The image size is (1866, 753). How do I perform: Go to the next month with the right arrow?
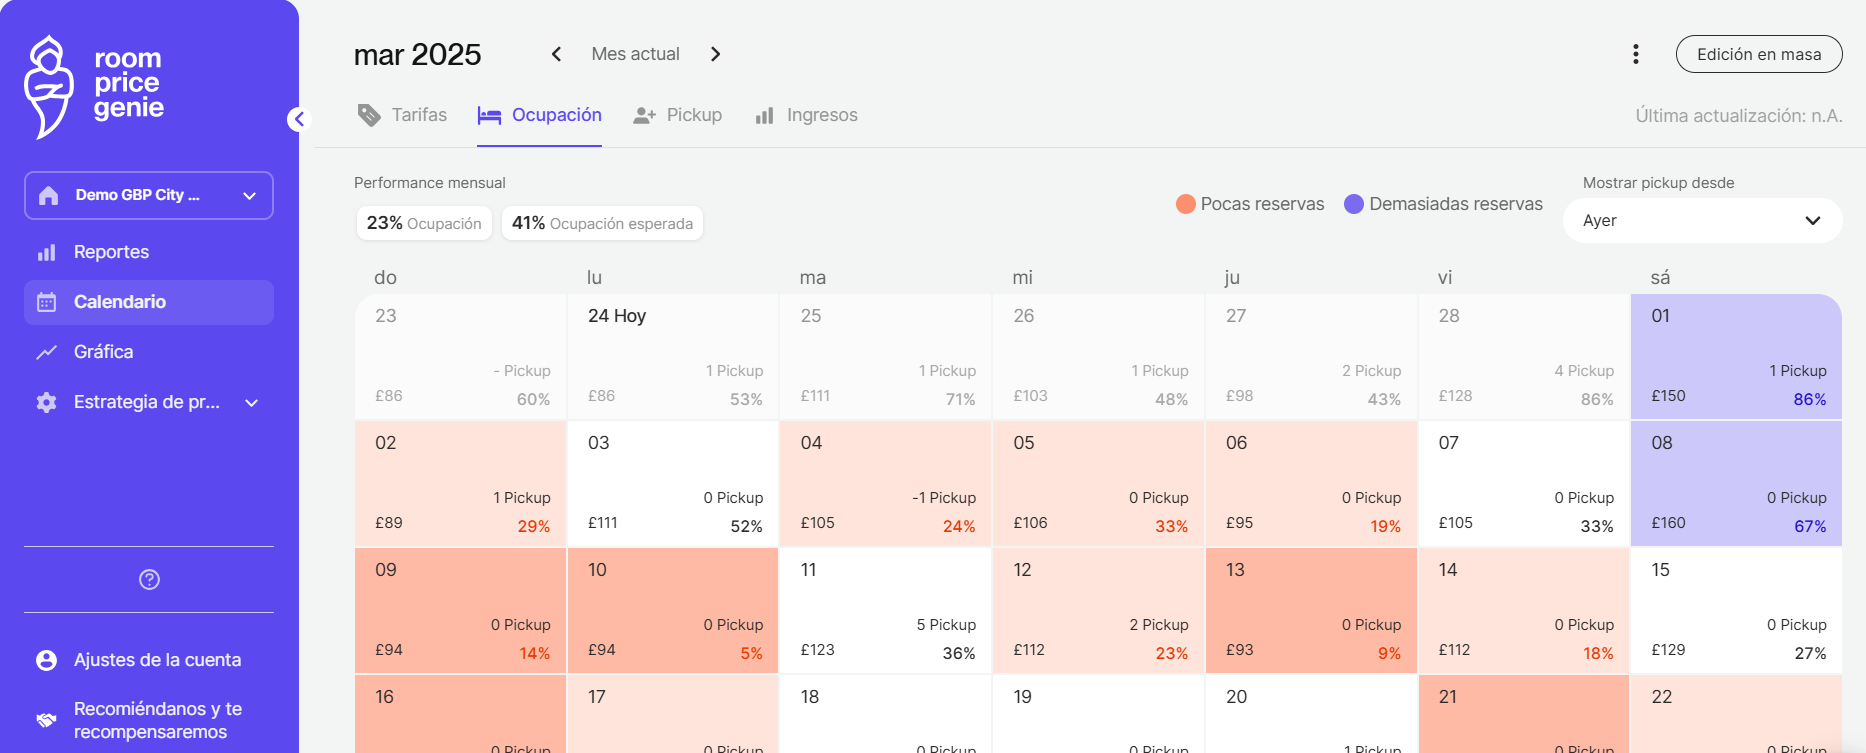[x=715, y=54]
